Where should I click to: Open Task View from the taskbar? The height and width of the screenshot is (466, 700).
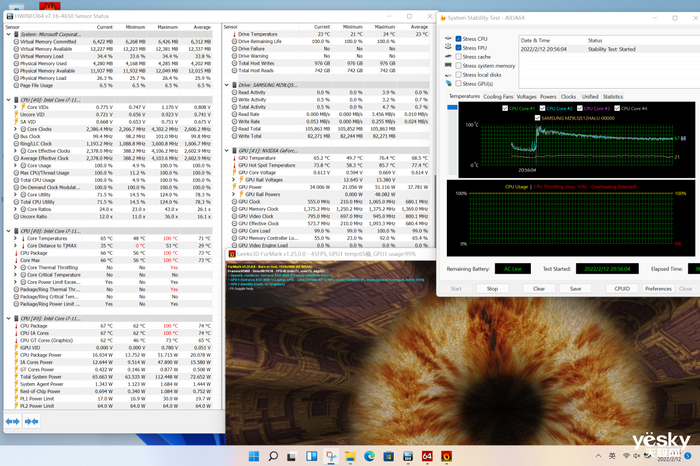click(292, 456)
